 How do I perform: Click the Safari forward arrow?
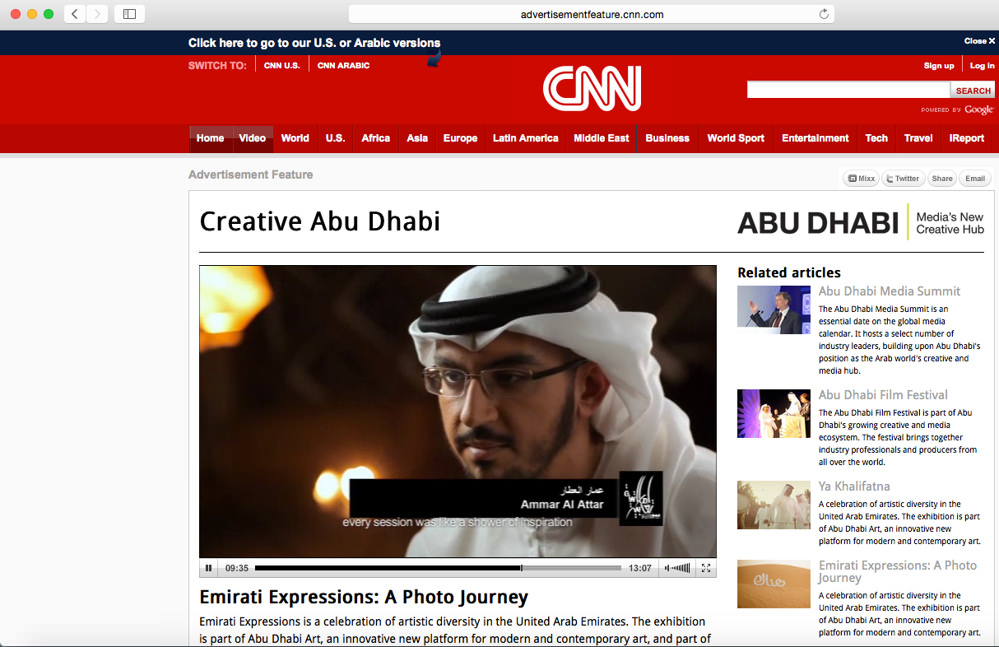[97, 14]
